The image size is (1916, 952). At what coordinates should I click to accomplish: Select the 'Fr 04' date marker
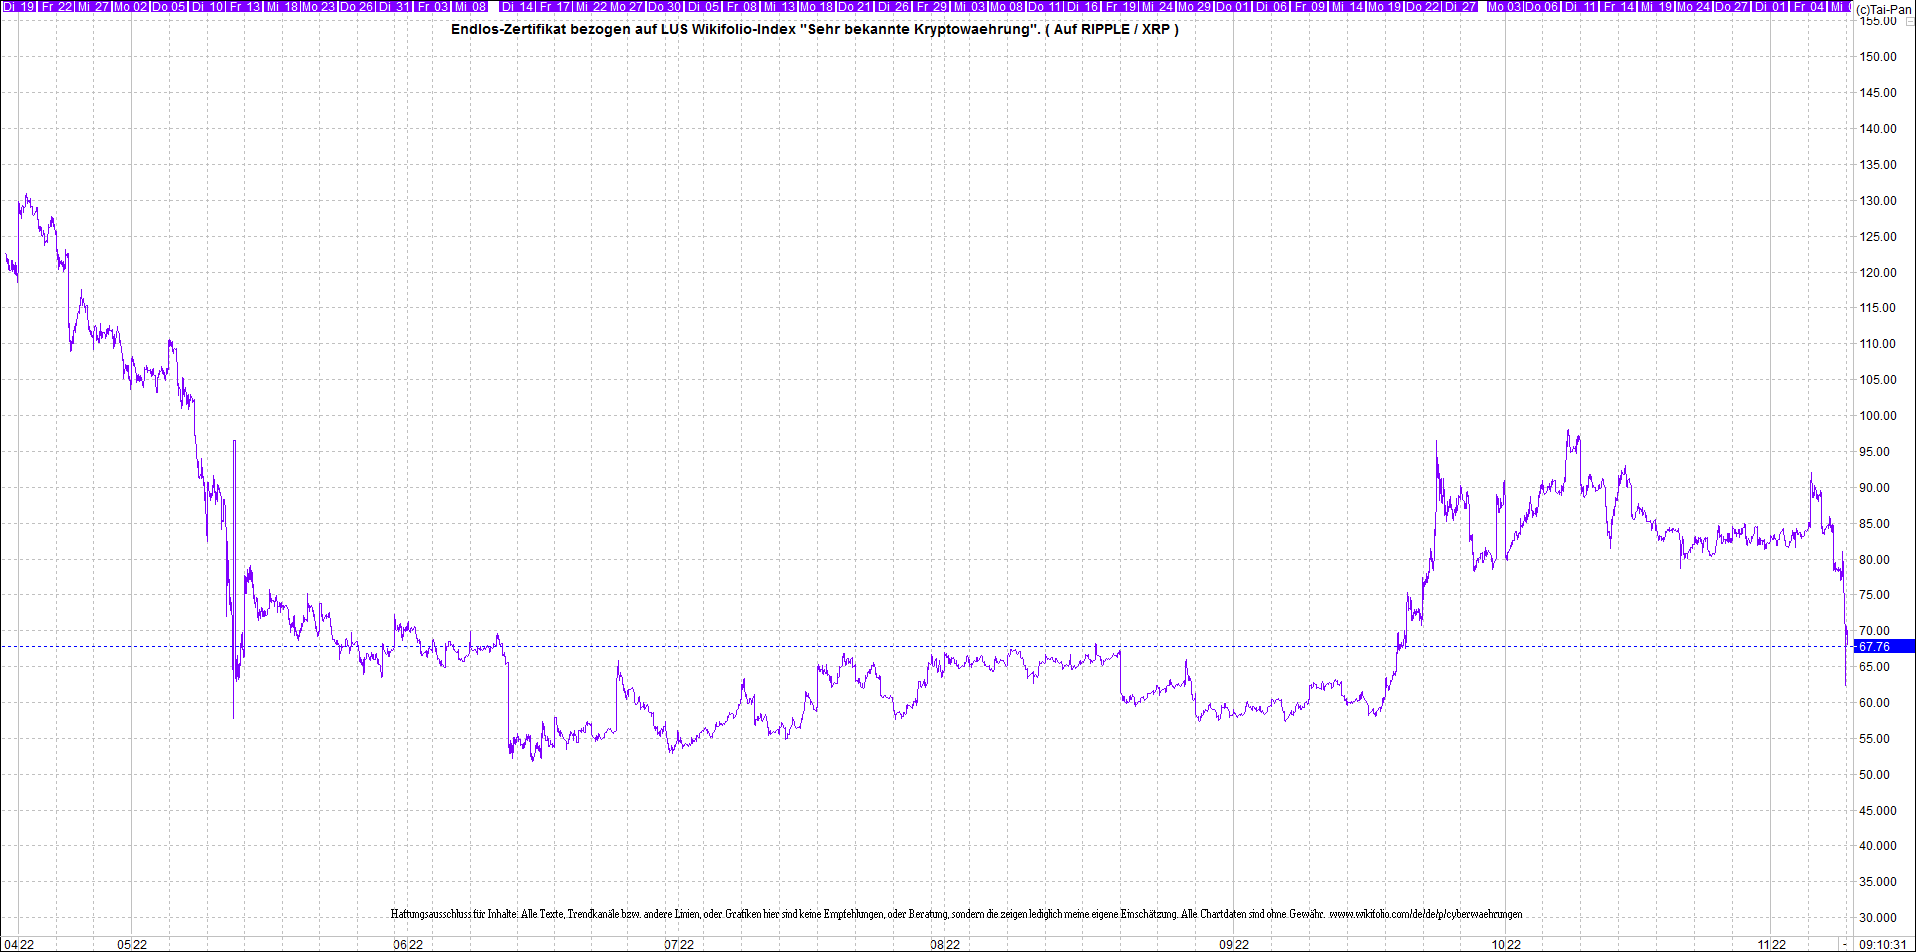tap(1810, 6)
